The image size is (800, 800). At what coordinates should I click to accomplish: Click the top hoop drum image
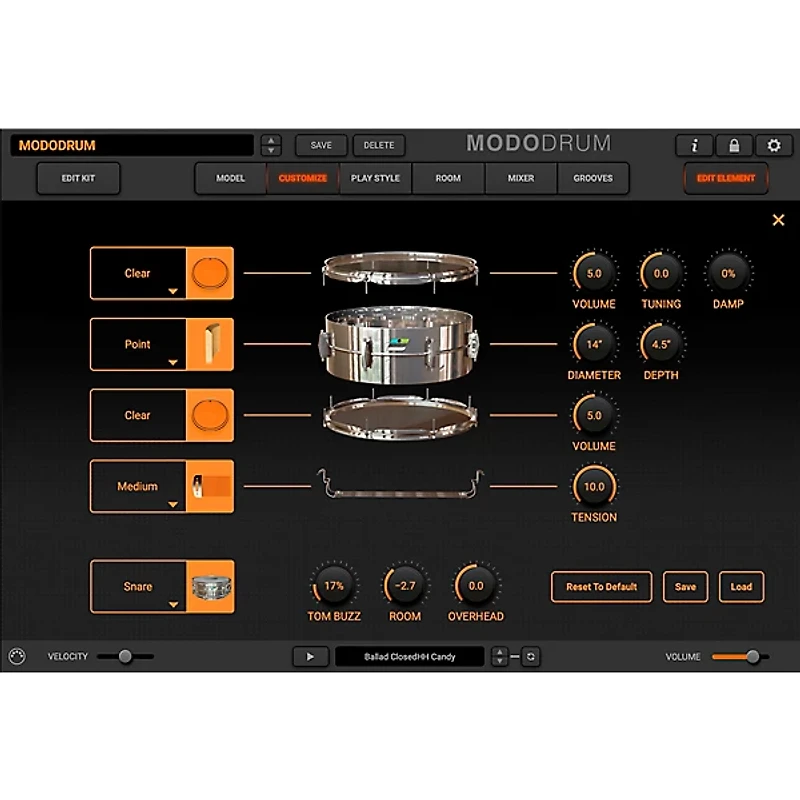pos(401,271)
